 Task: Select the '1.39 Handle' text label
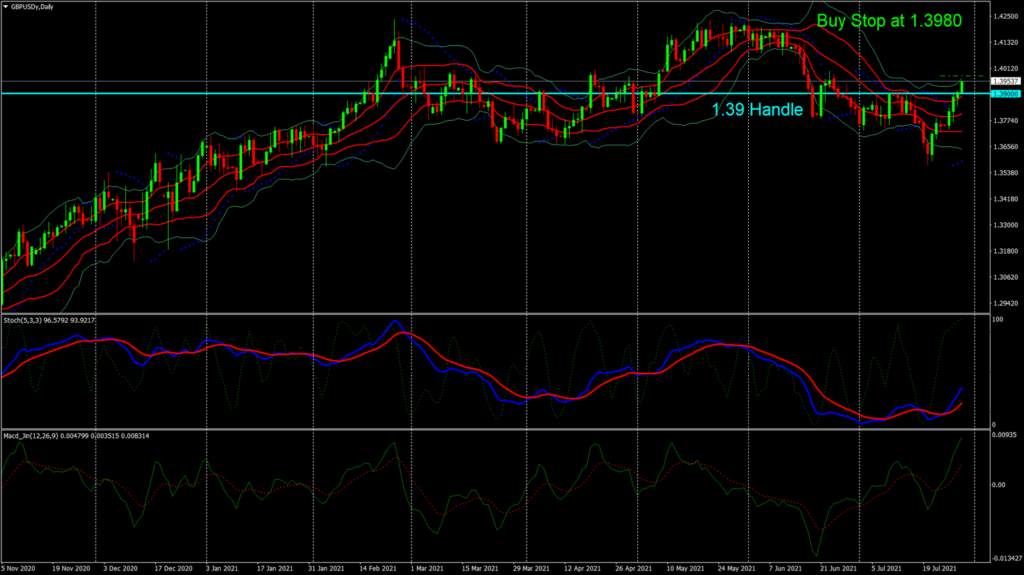(x=757, y=109)
